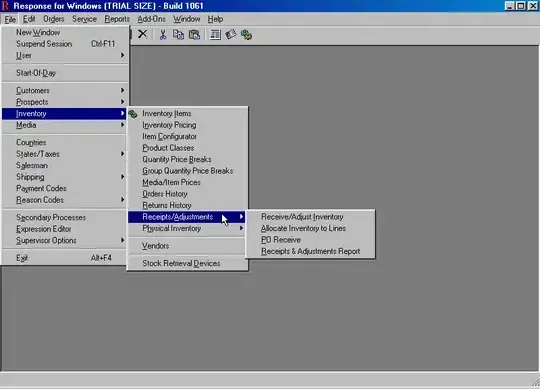540x389 pixels.
Task: Maximize the Response for Windows window
Action: pyautogui.click(x=521, y=6)
